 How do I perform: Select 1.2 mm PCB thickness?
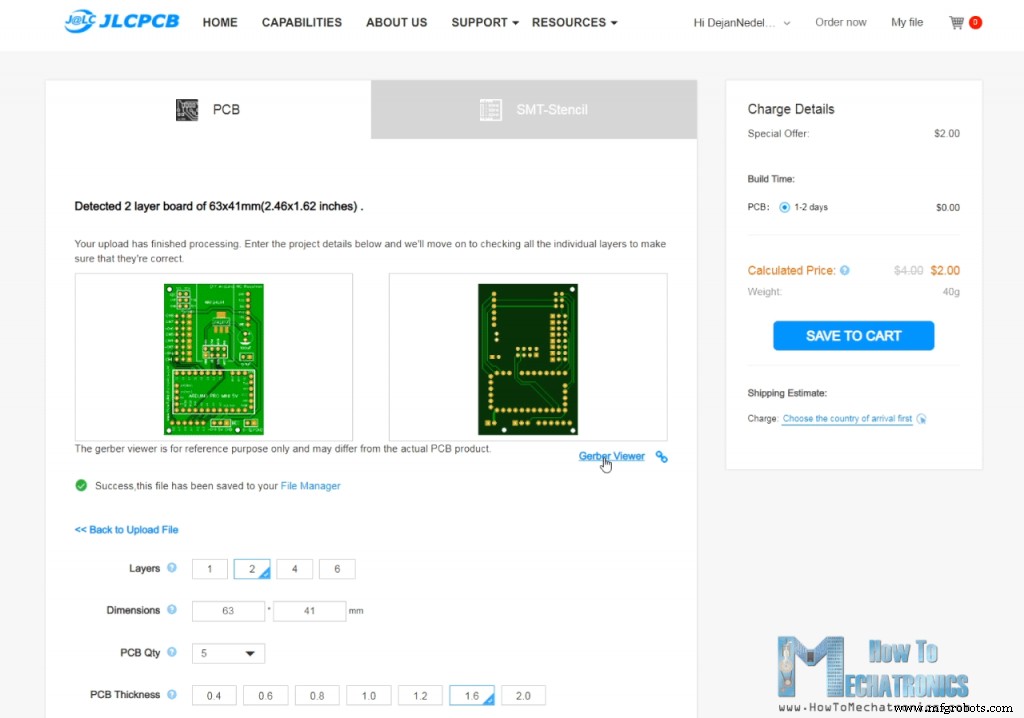click(420, 694)
